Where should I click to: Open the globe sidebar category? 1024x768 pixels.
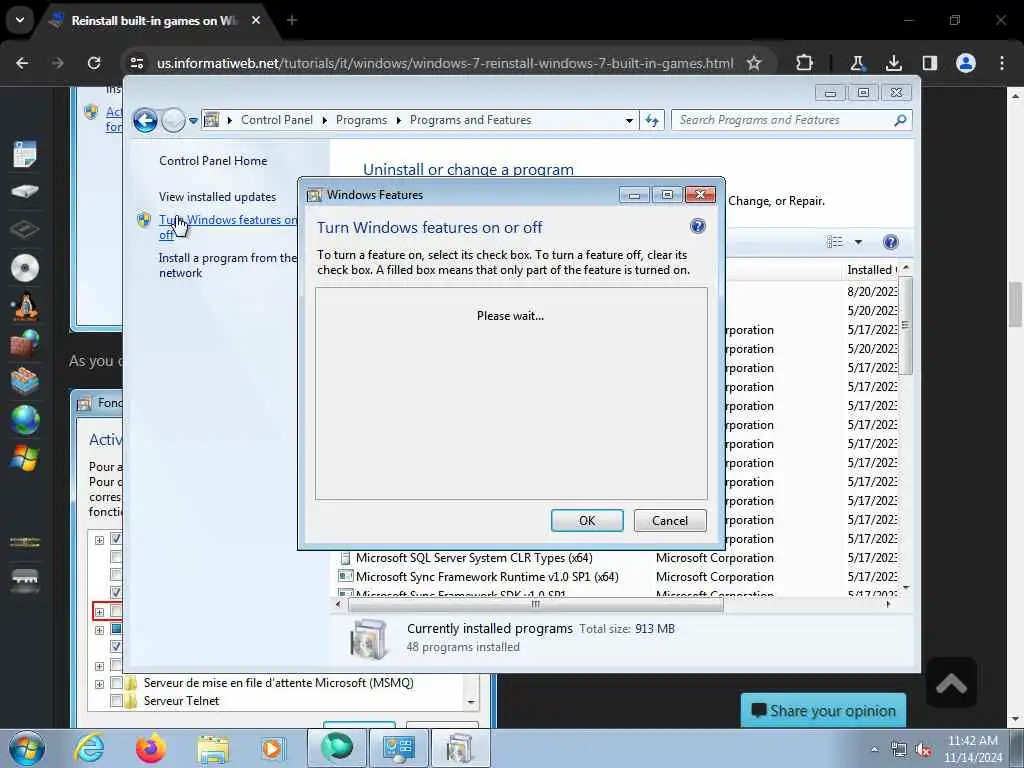click(25, 420)
